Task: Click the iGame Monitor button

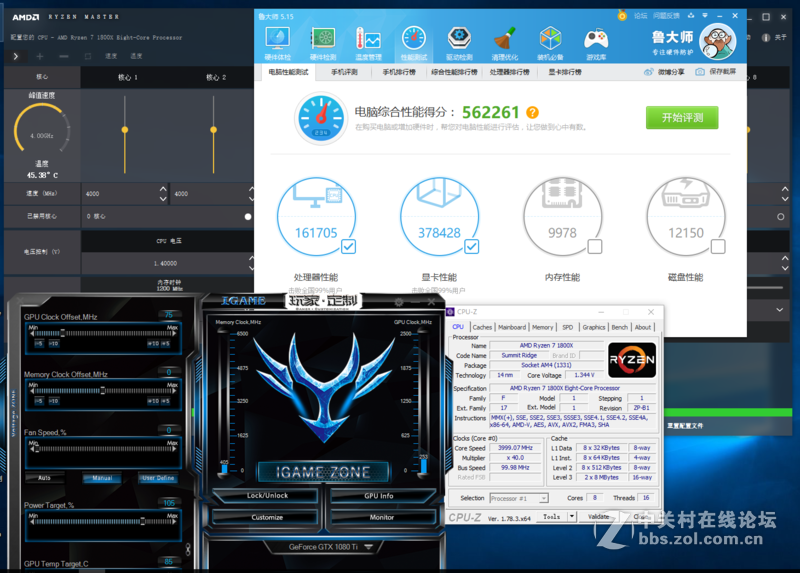Action: click(x=382, y=517)
